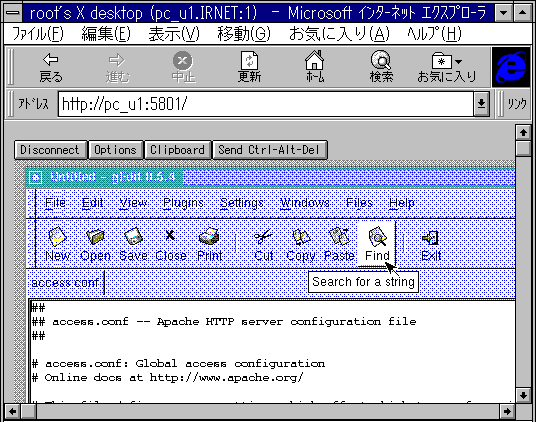Open gedit View menu

pyautogui.click(x=133, y=203)
